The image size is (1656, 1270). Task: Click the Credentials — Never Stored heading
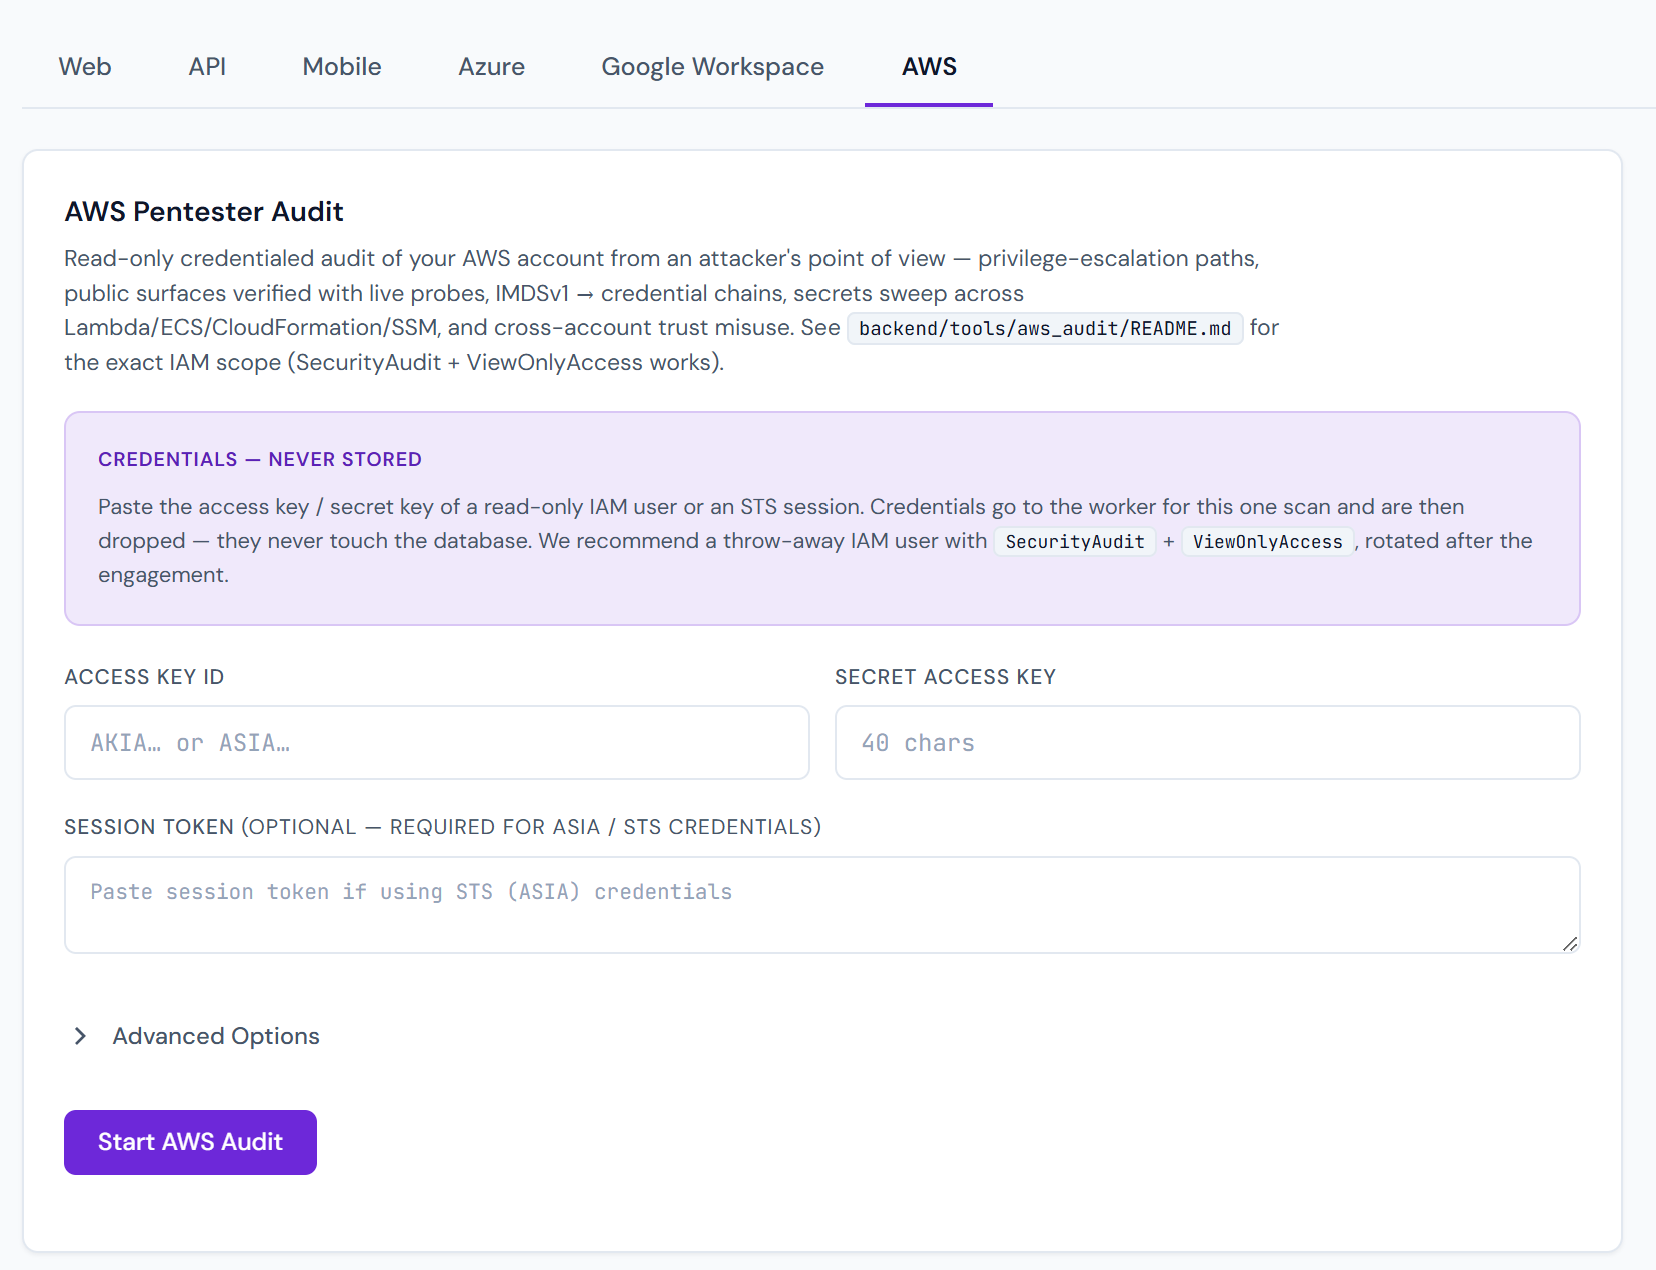260,459
